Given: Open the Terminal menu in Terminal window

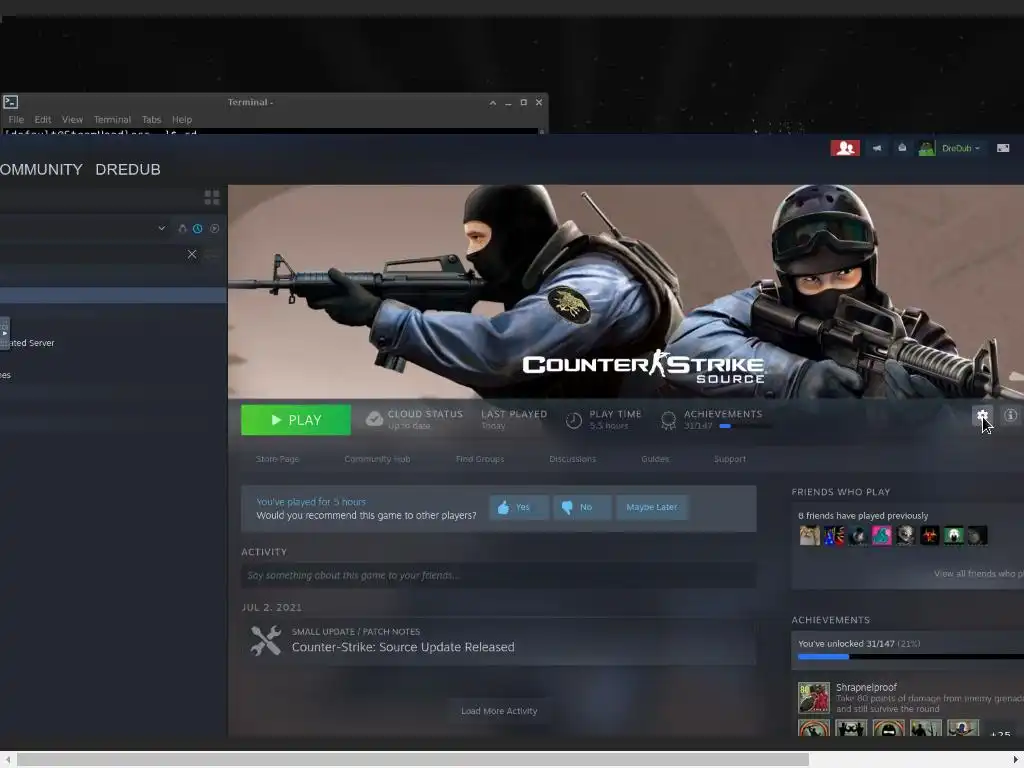Looking at the screenshot, I should [112, 120].
